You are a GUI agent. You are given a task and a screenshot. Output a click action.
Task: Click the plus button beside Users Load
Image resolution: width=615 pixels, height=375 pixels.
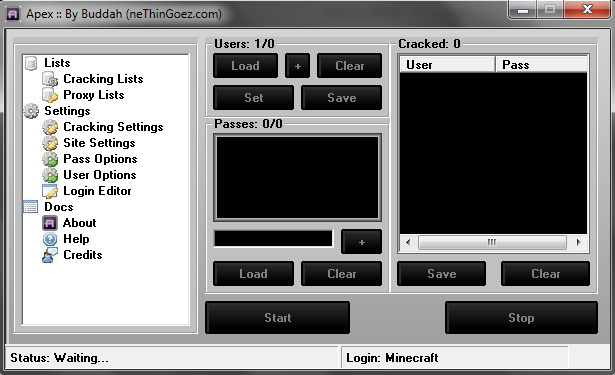[x=297, y=66]
